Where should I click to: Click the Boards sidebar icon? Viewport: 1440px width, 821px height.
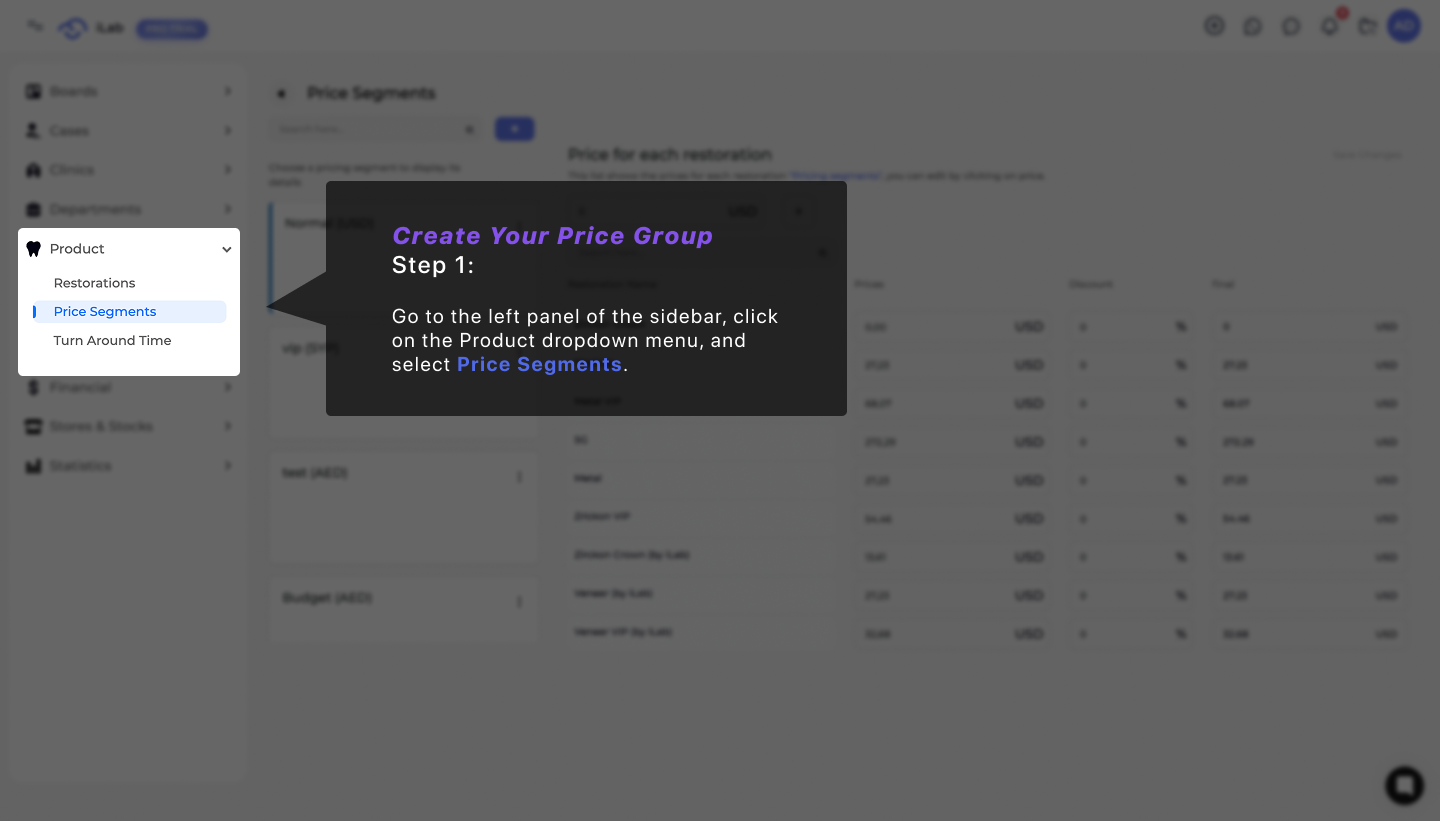click(x=33, y=91)
